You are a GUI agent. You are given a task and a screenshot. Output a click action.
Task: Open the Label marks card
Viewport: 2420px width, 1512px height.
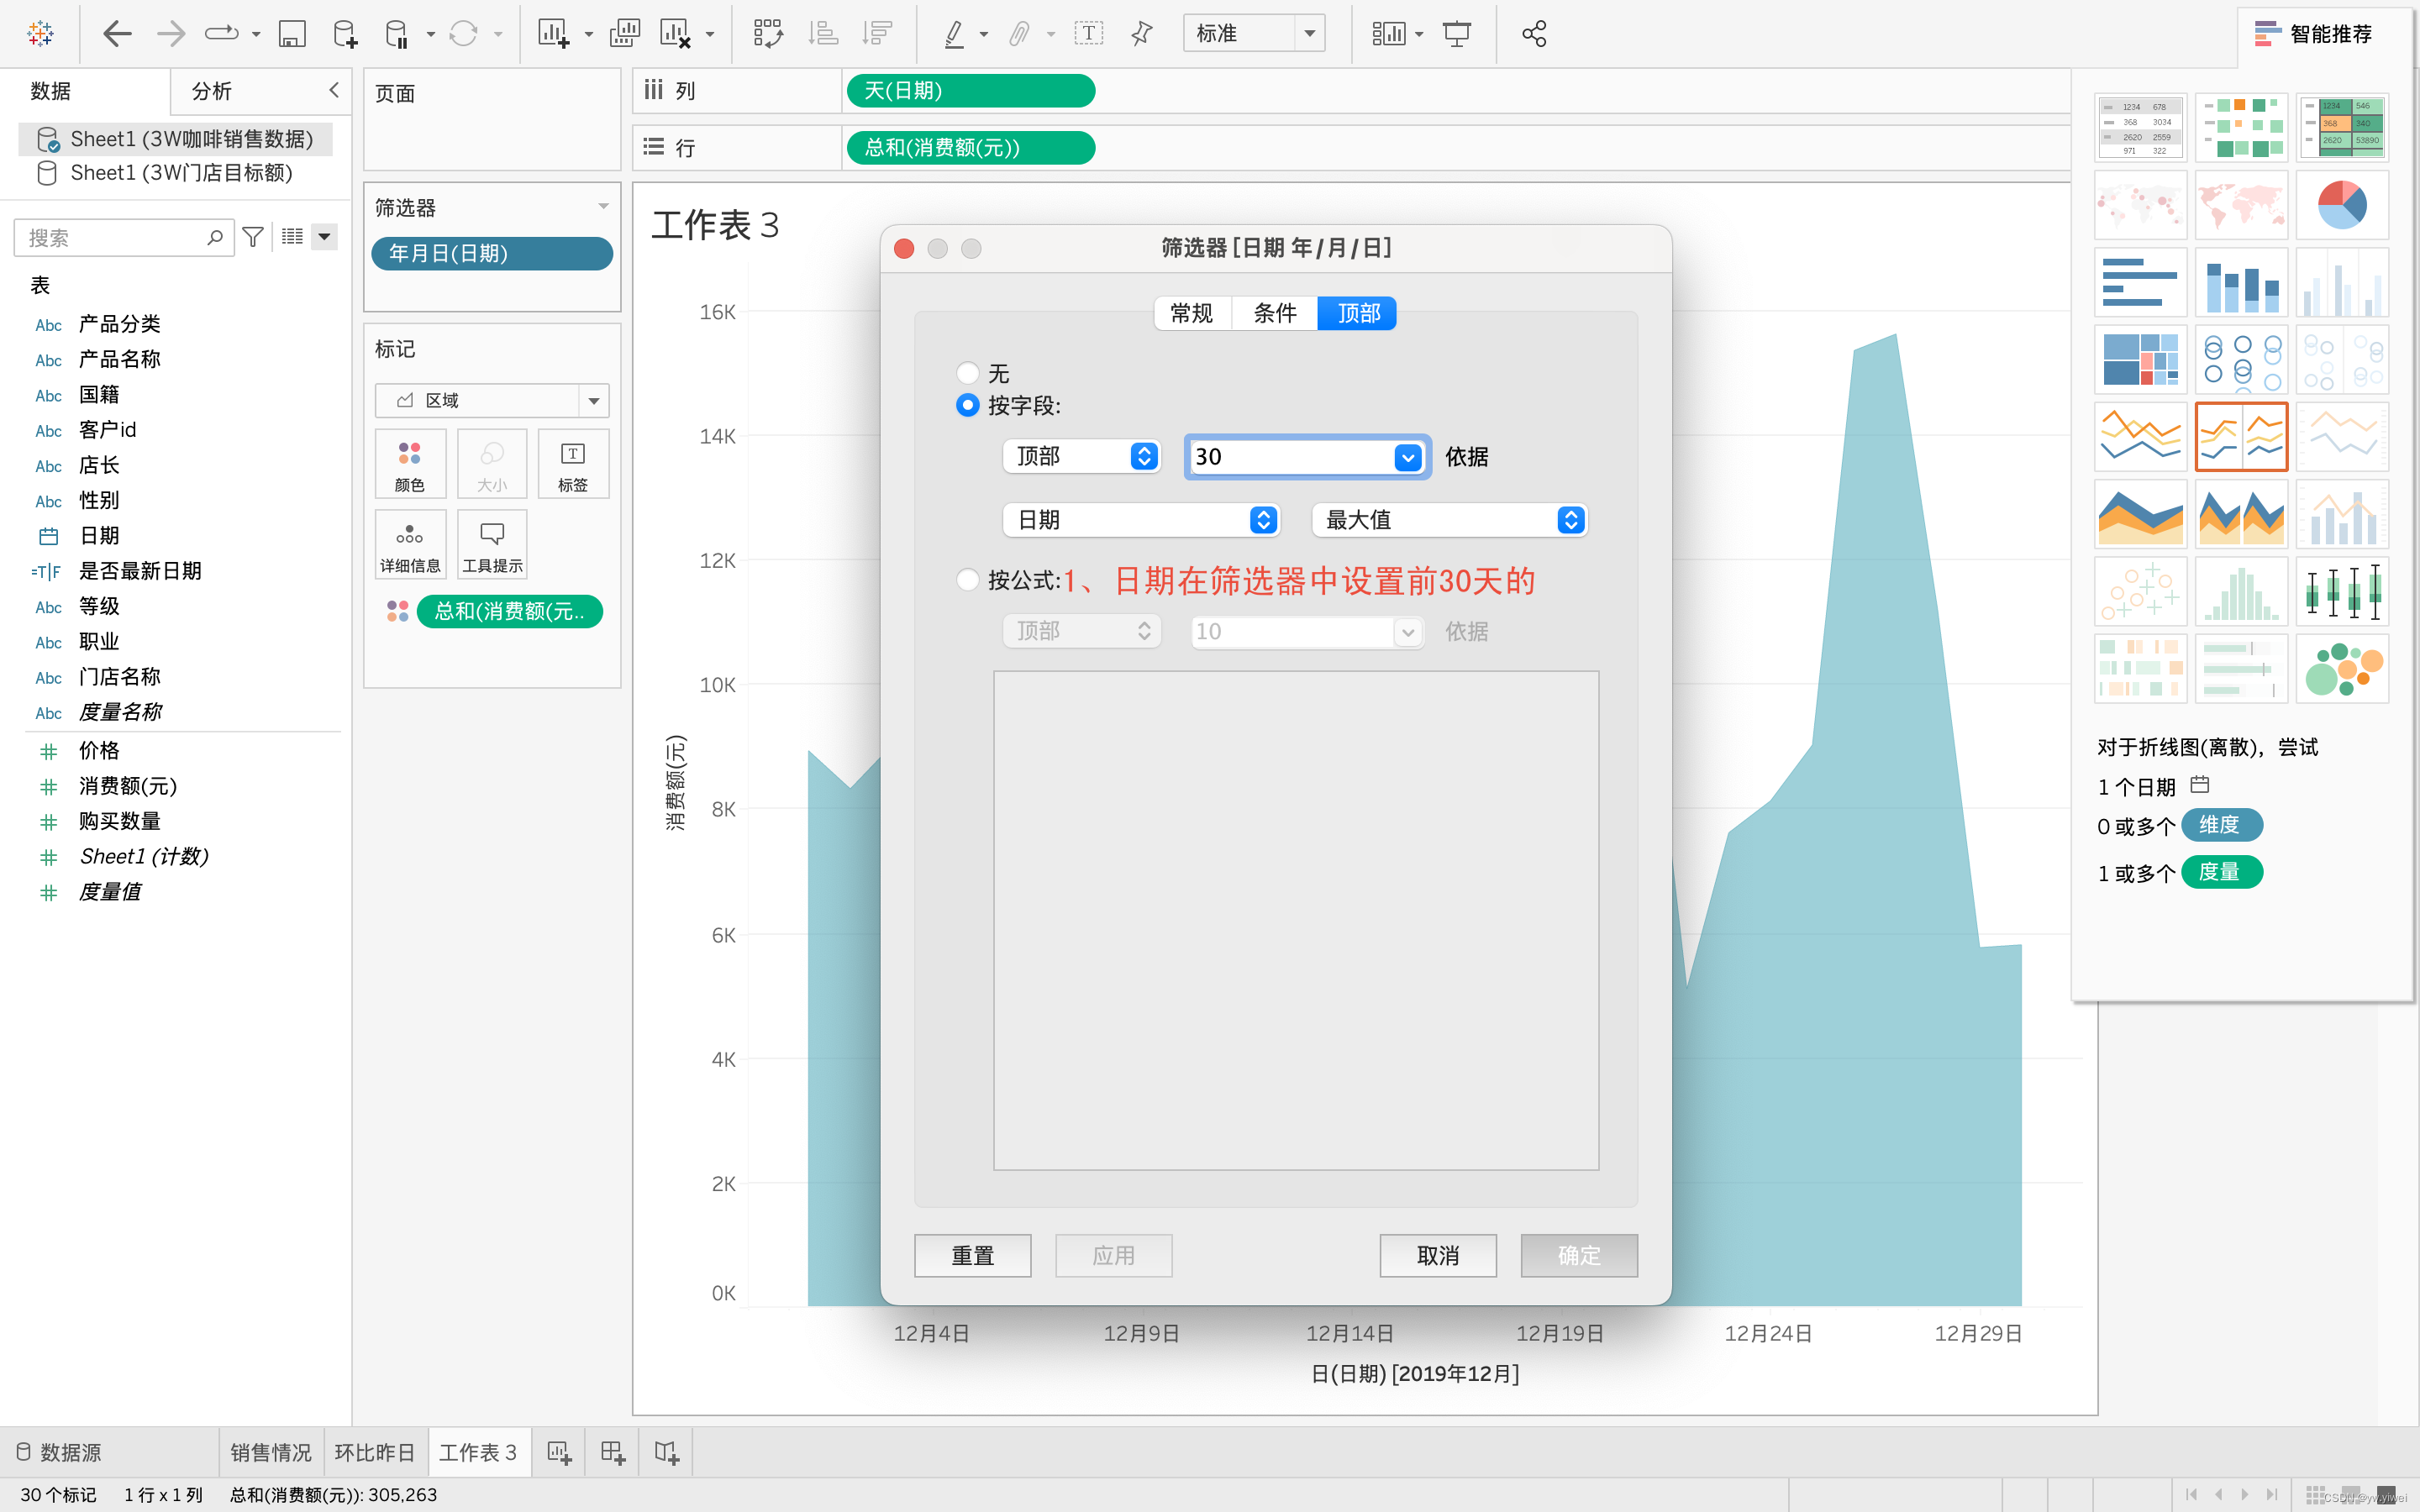click(573, 464)
